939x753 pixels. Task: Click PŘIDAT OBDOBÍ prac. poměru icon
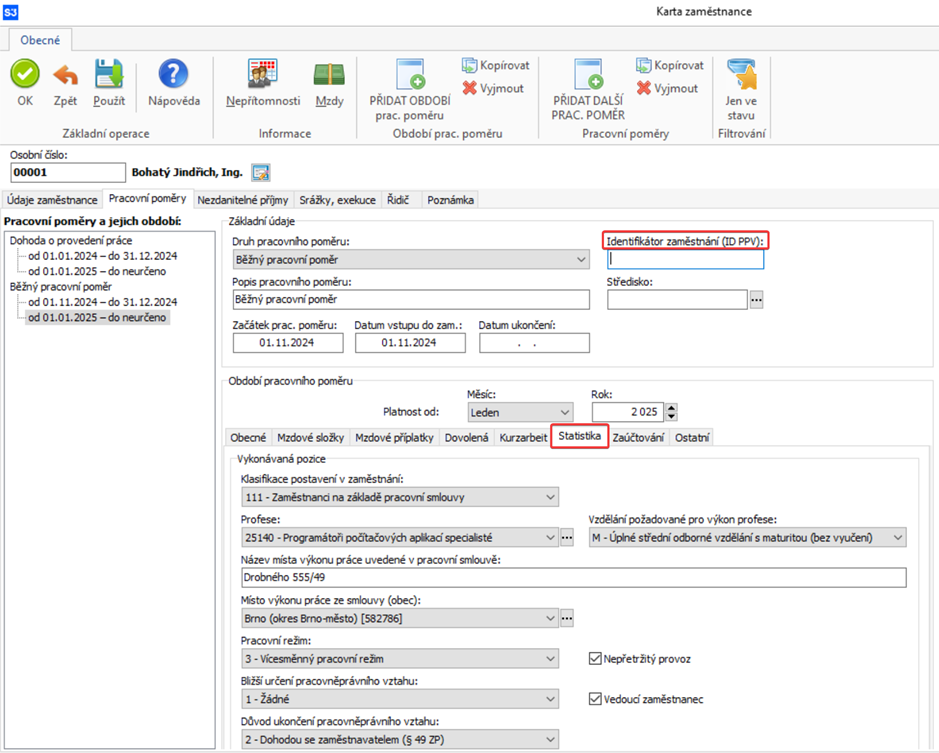pyautogui.click(x=410, y=77)
